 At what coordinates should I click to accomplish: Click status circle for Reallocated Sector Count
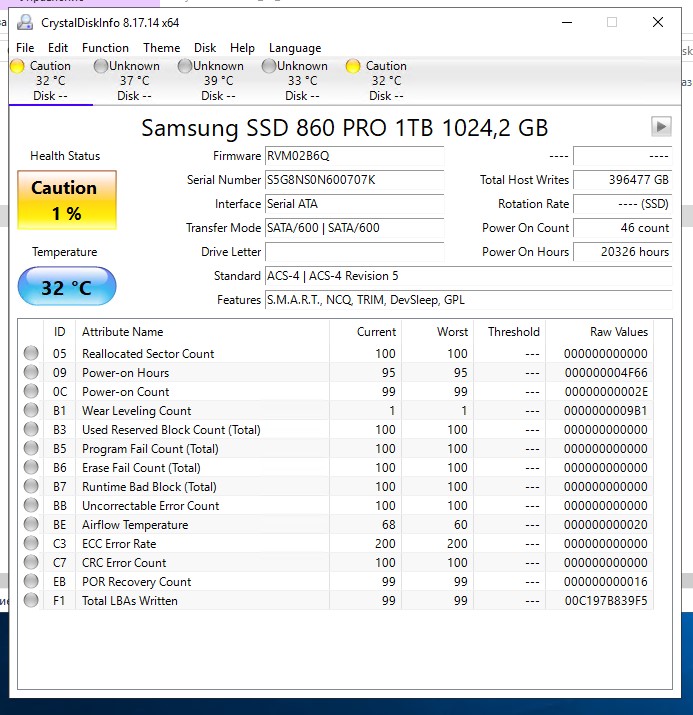31,353
